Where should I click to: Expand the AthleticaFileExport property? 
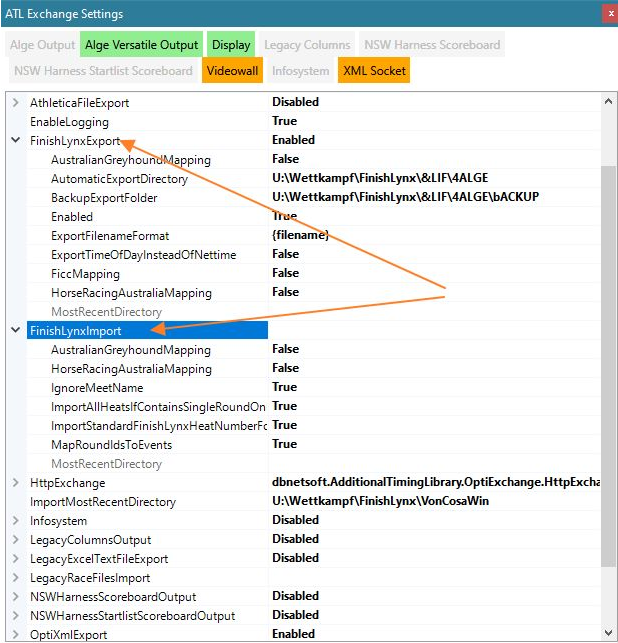tap(15, 103)
